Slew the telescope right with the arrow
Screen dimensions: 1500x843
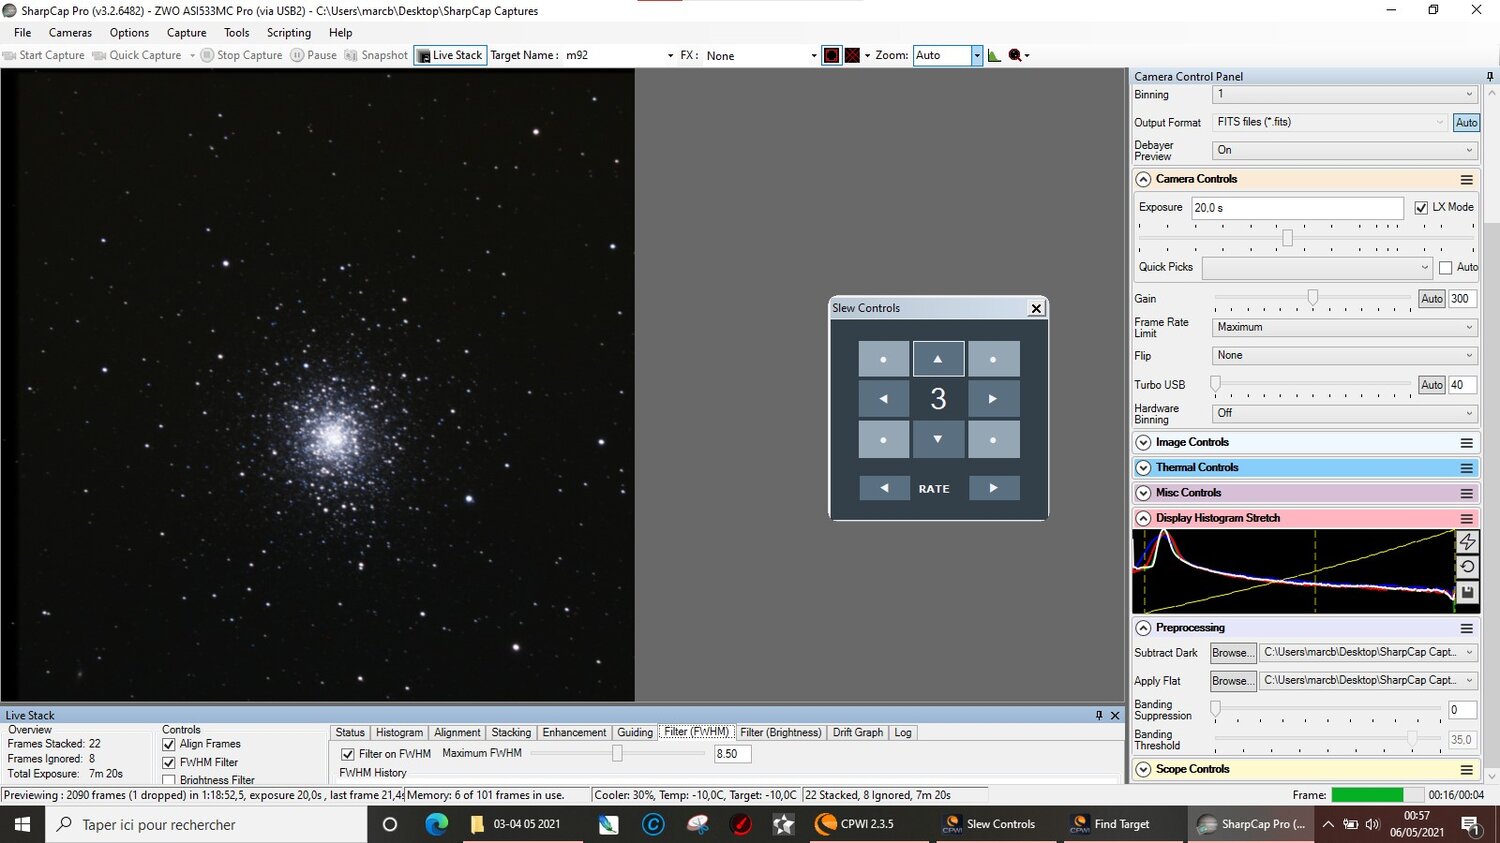tap(993, 398)
